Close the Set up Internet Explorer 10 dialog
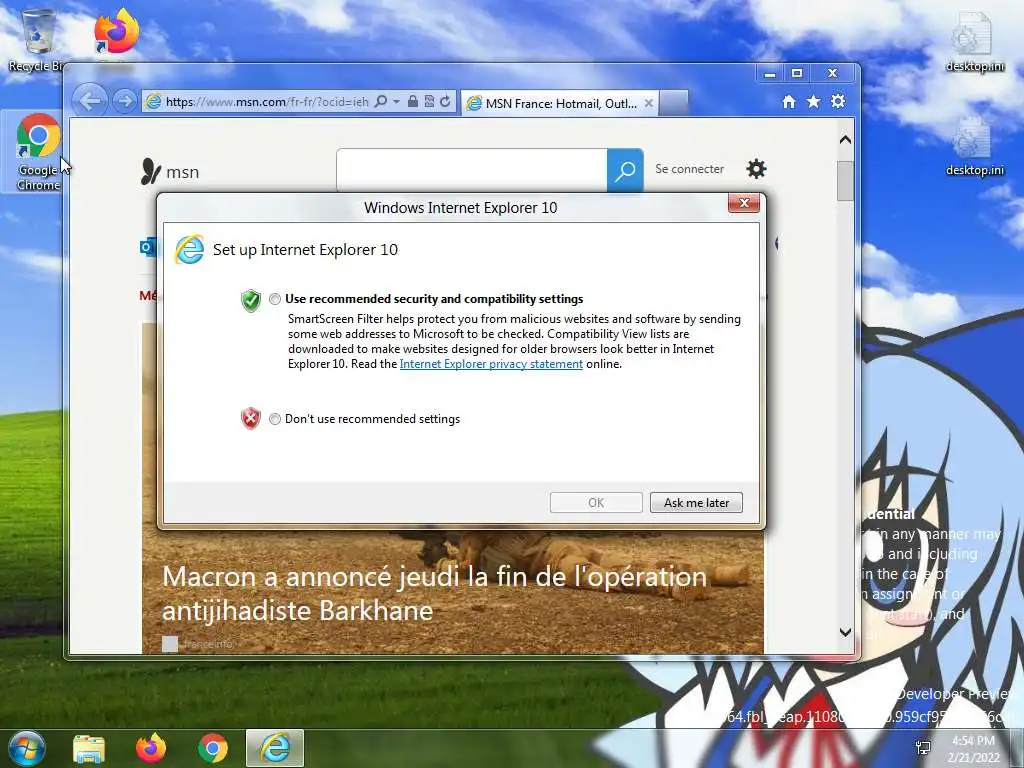This screenshot has width=1024, height=768. click(744, 203)
